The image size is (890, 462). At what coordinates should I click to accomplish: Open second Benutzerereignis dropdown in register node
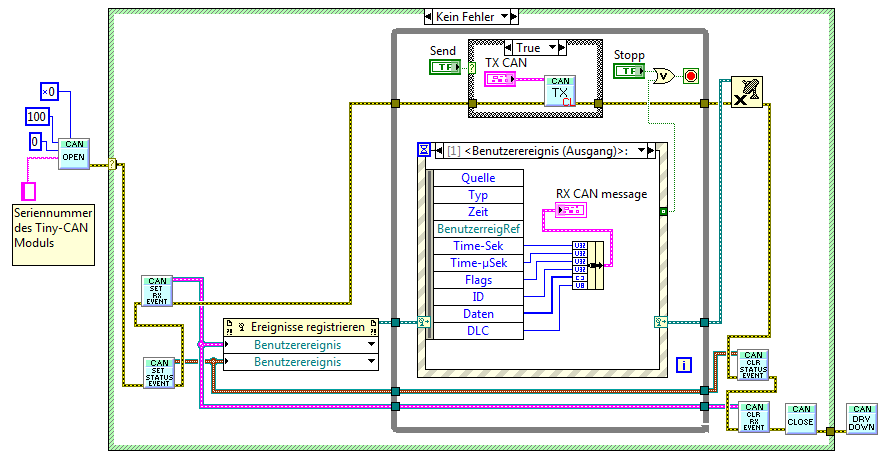pyautogui.click(x=371, y=362)
